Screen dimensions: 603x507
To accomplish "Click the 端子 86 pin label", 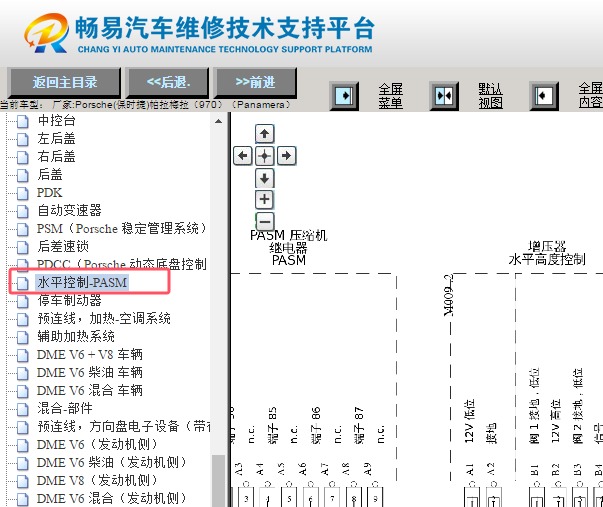I will point(315,425).
